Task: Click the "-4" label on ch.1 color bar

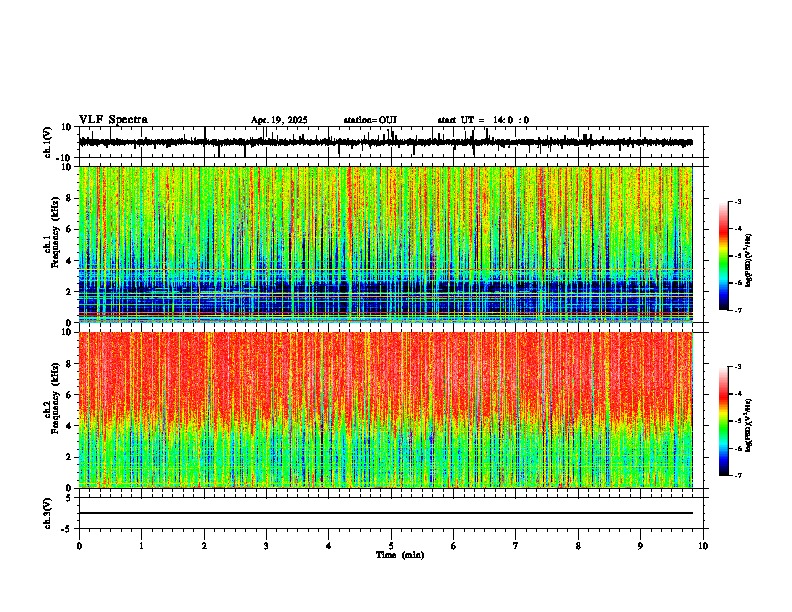Action: pos(738,229)
